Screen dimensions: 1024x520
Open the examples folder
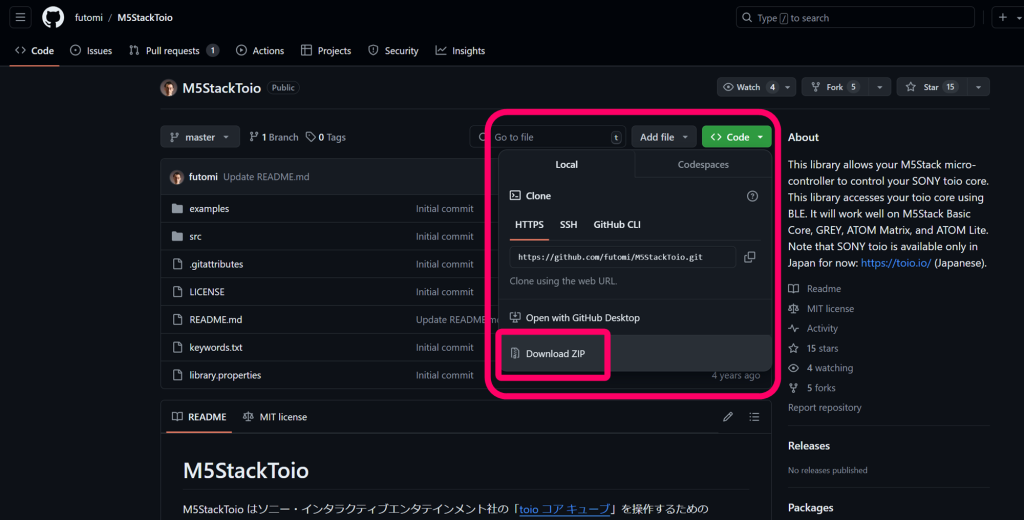(x=209, y=208)
